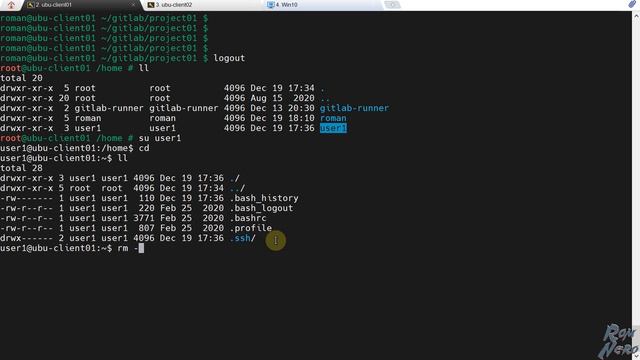
Task: Close the ubu-client01 tab
Action: tap(133, 5)
